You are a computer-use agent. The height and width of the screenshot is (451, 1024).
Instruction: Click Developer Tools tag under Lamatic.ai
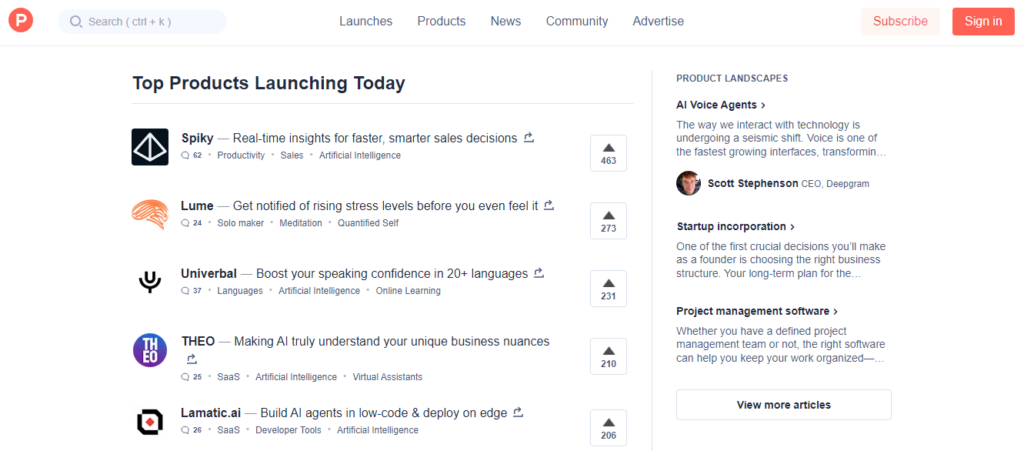point(288,430)
